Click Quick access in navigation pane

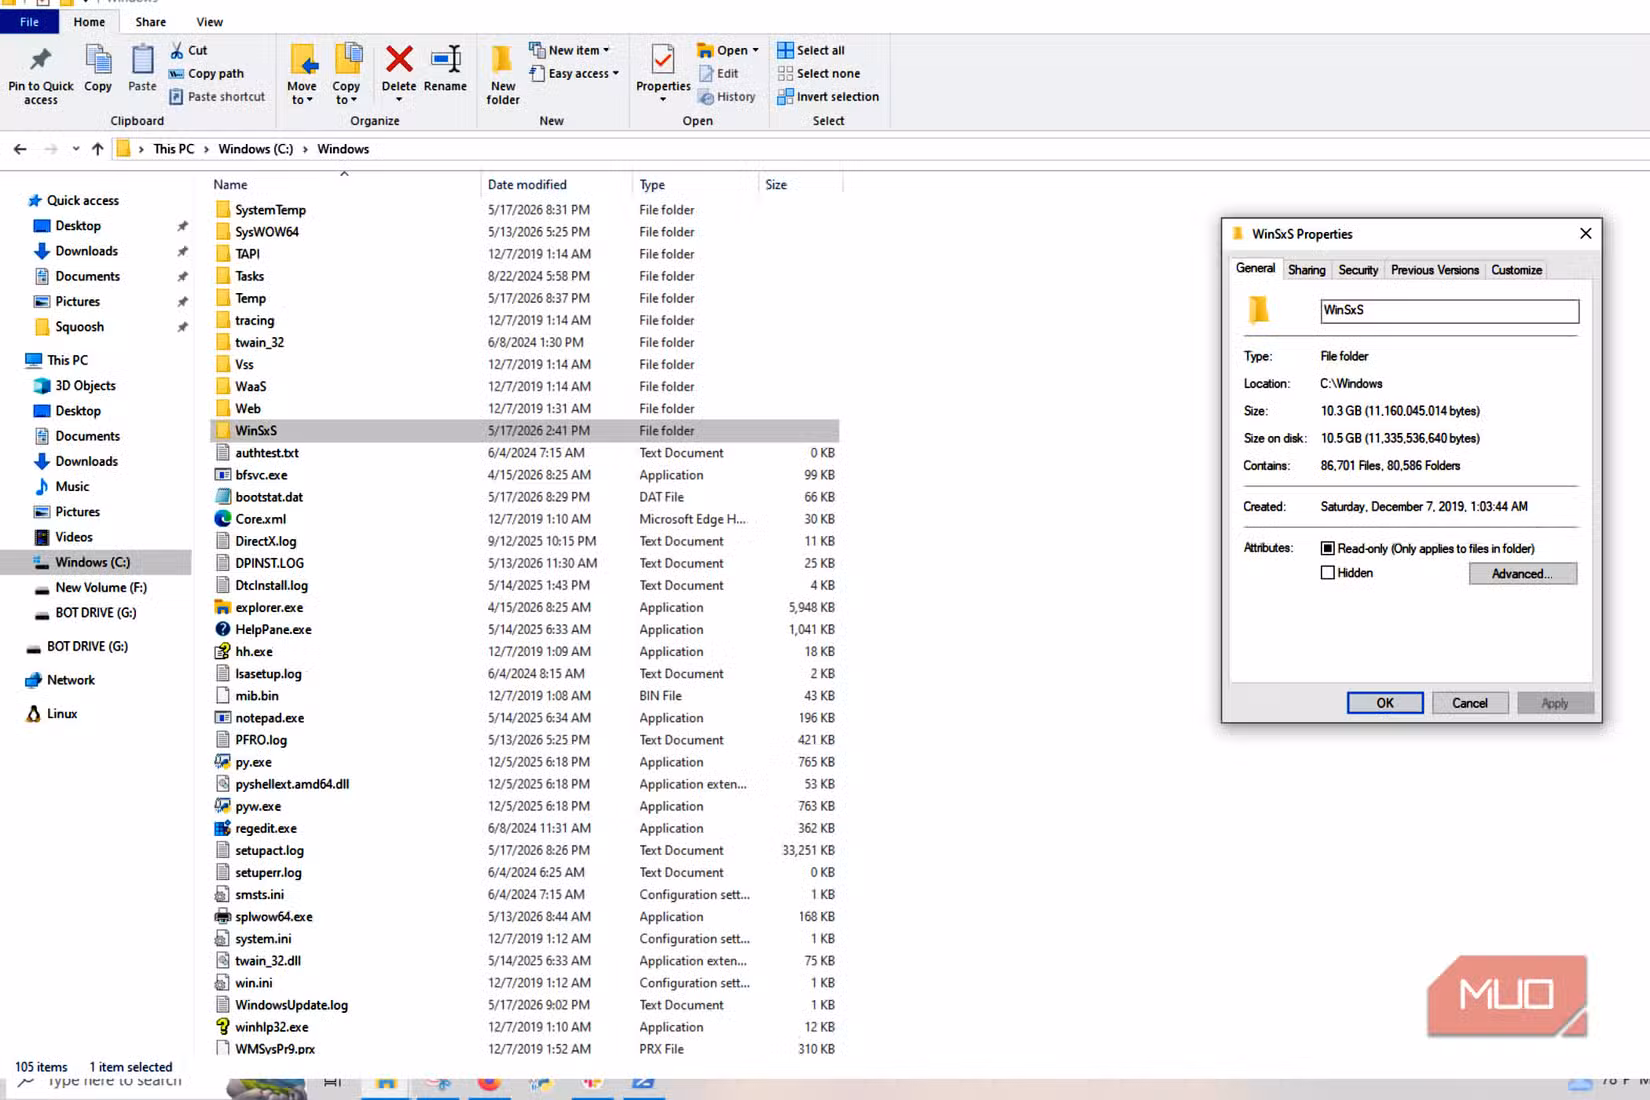pos(82,201)
